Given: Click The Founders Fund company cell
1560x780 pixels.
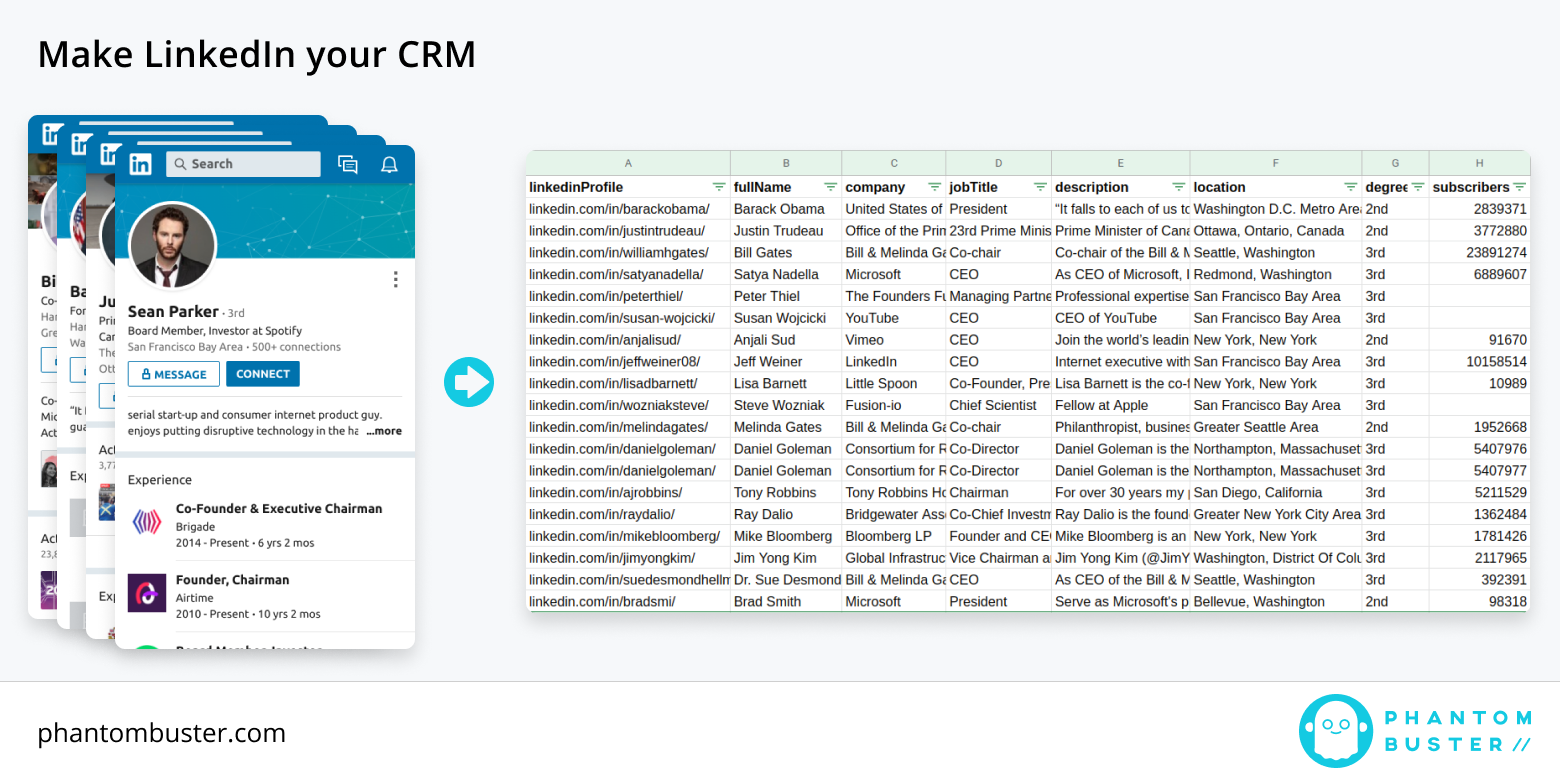Looking at the screenshot, I should pos(894,296).
